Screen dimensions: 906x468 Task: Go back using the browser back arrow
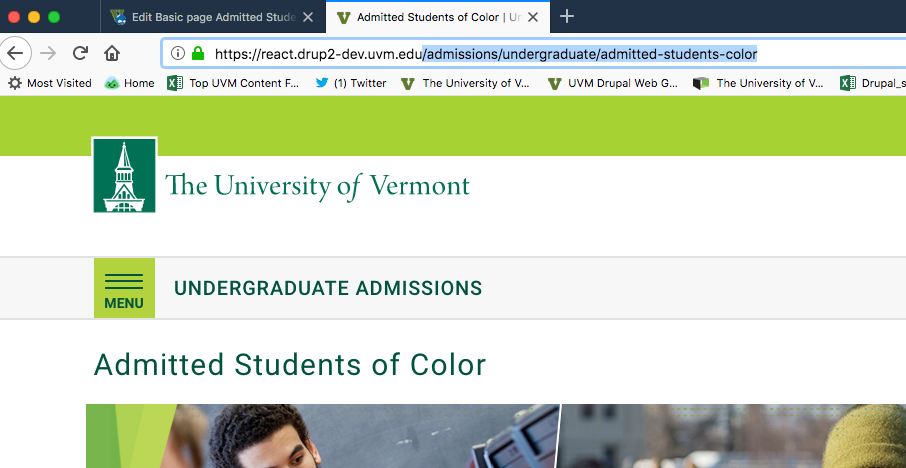point(14,54)
